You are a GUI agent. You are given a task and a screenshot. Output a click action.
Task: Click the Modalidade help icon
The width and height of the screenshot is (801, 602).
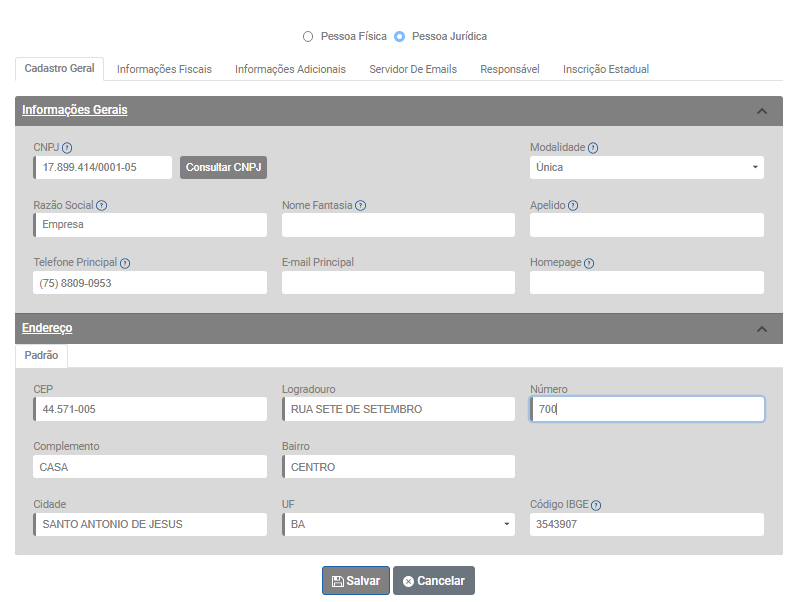click(x=593, y=148)
